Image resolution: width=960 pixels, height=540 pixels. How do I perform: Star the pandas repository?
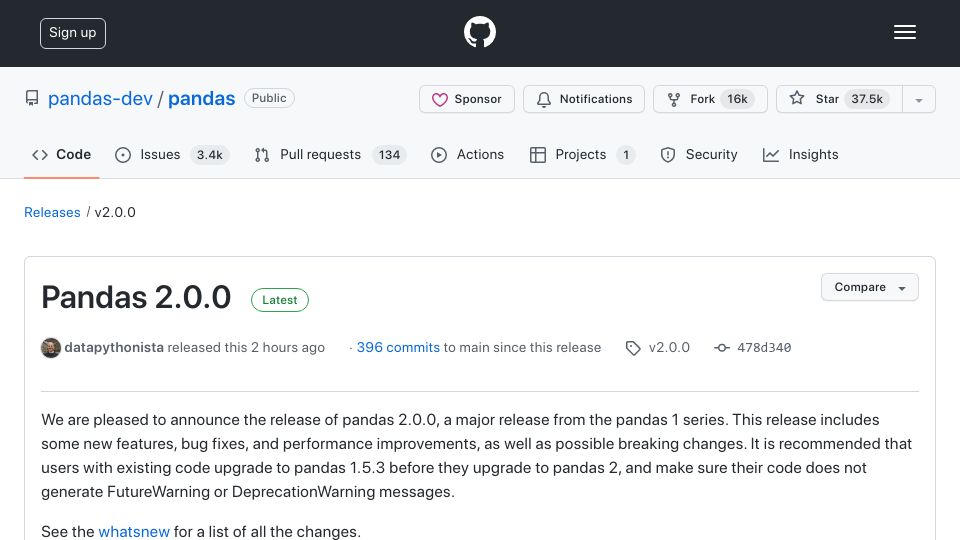839,99
